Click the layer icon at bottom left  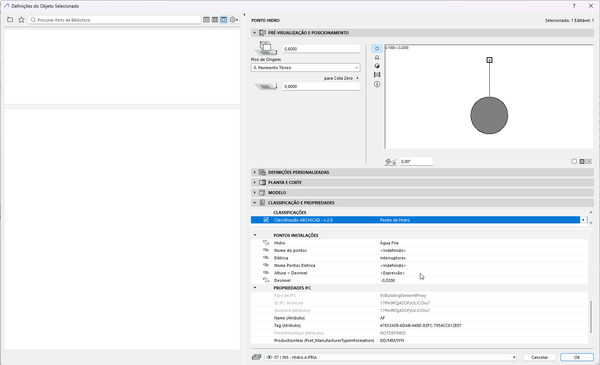[256, 357]
